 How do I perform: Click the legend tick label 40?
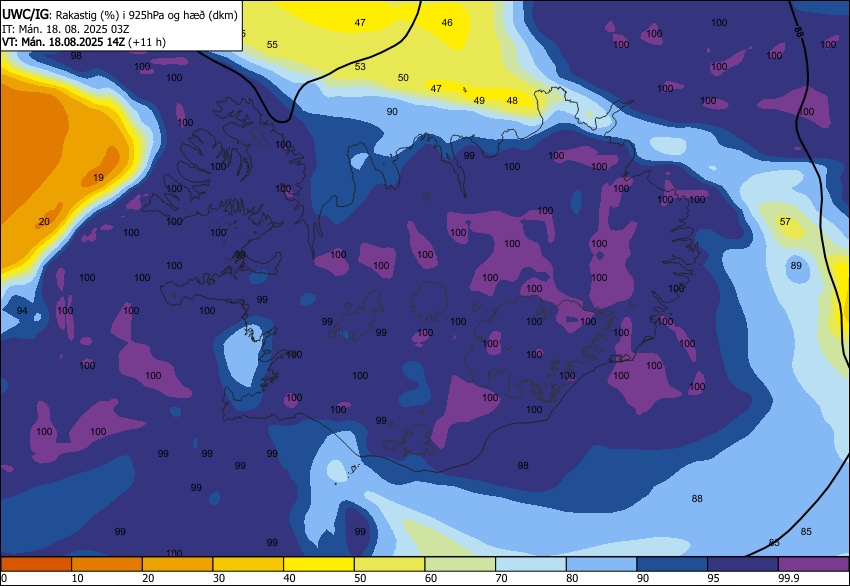click(289, 578)
